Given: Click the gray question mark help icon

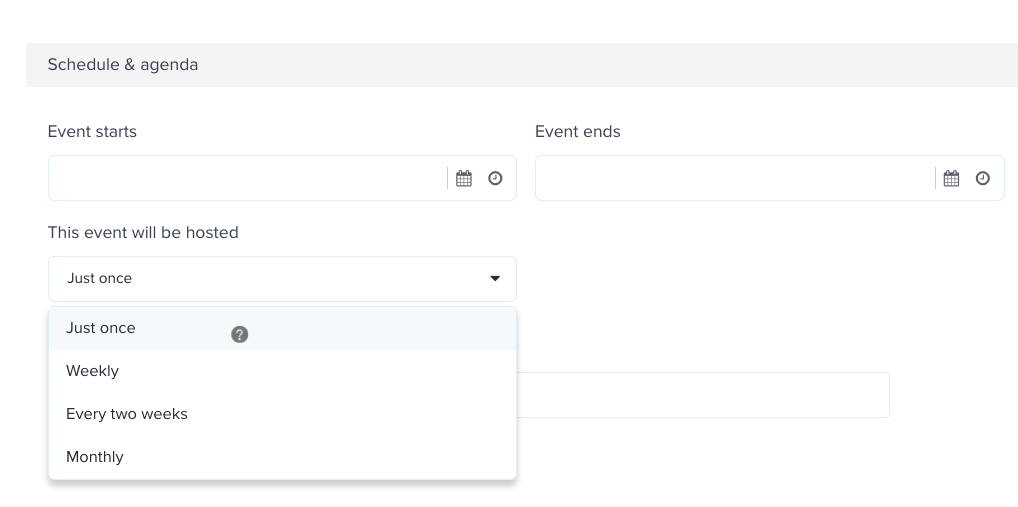Looking at the screenshot, I should (240, 334).
